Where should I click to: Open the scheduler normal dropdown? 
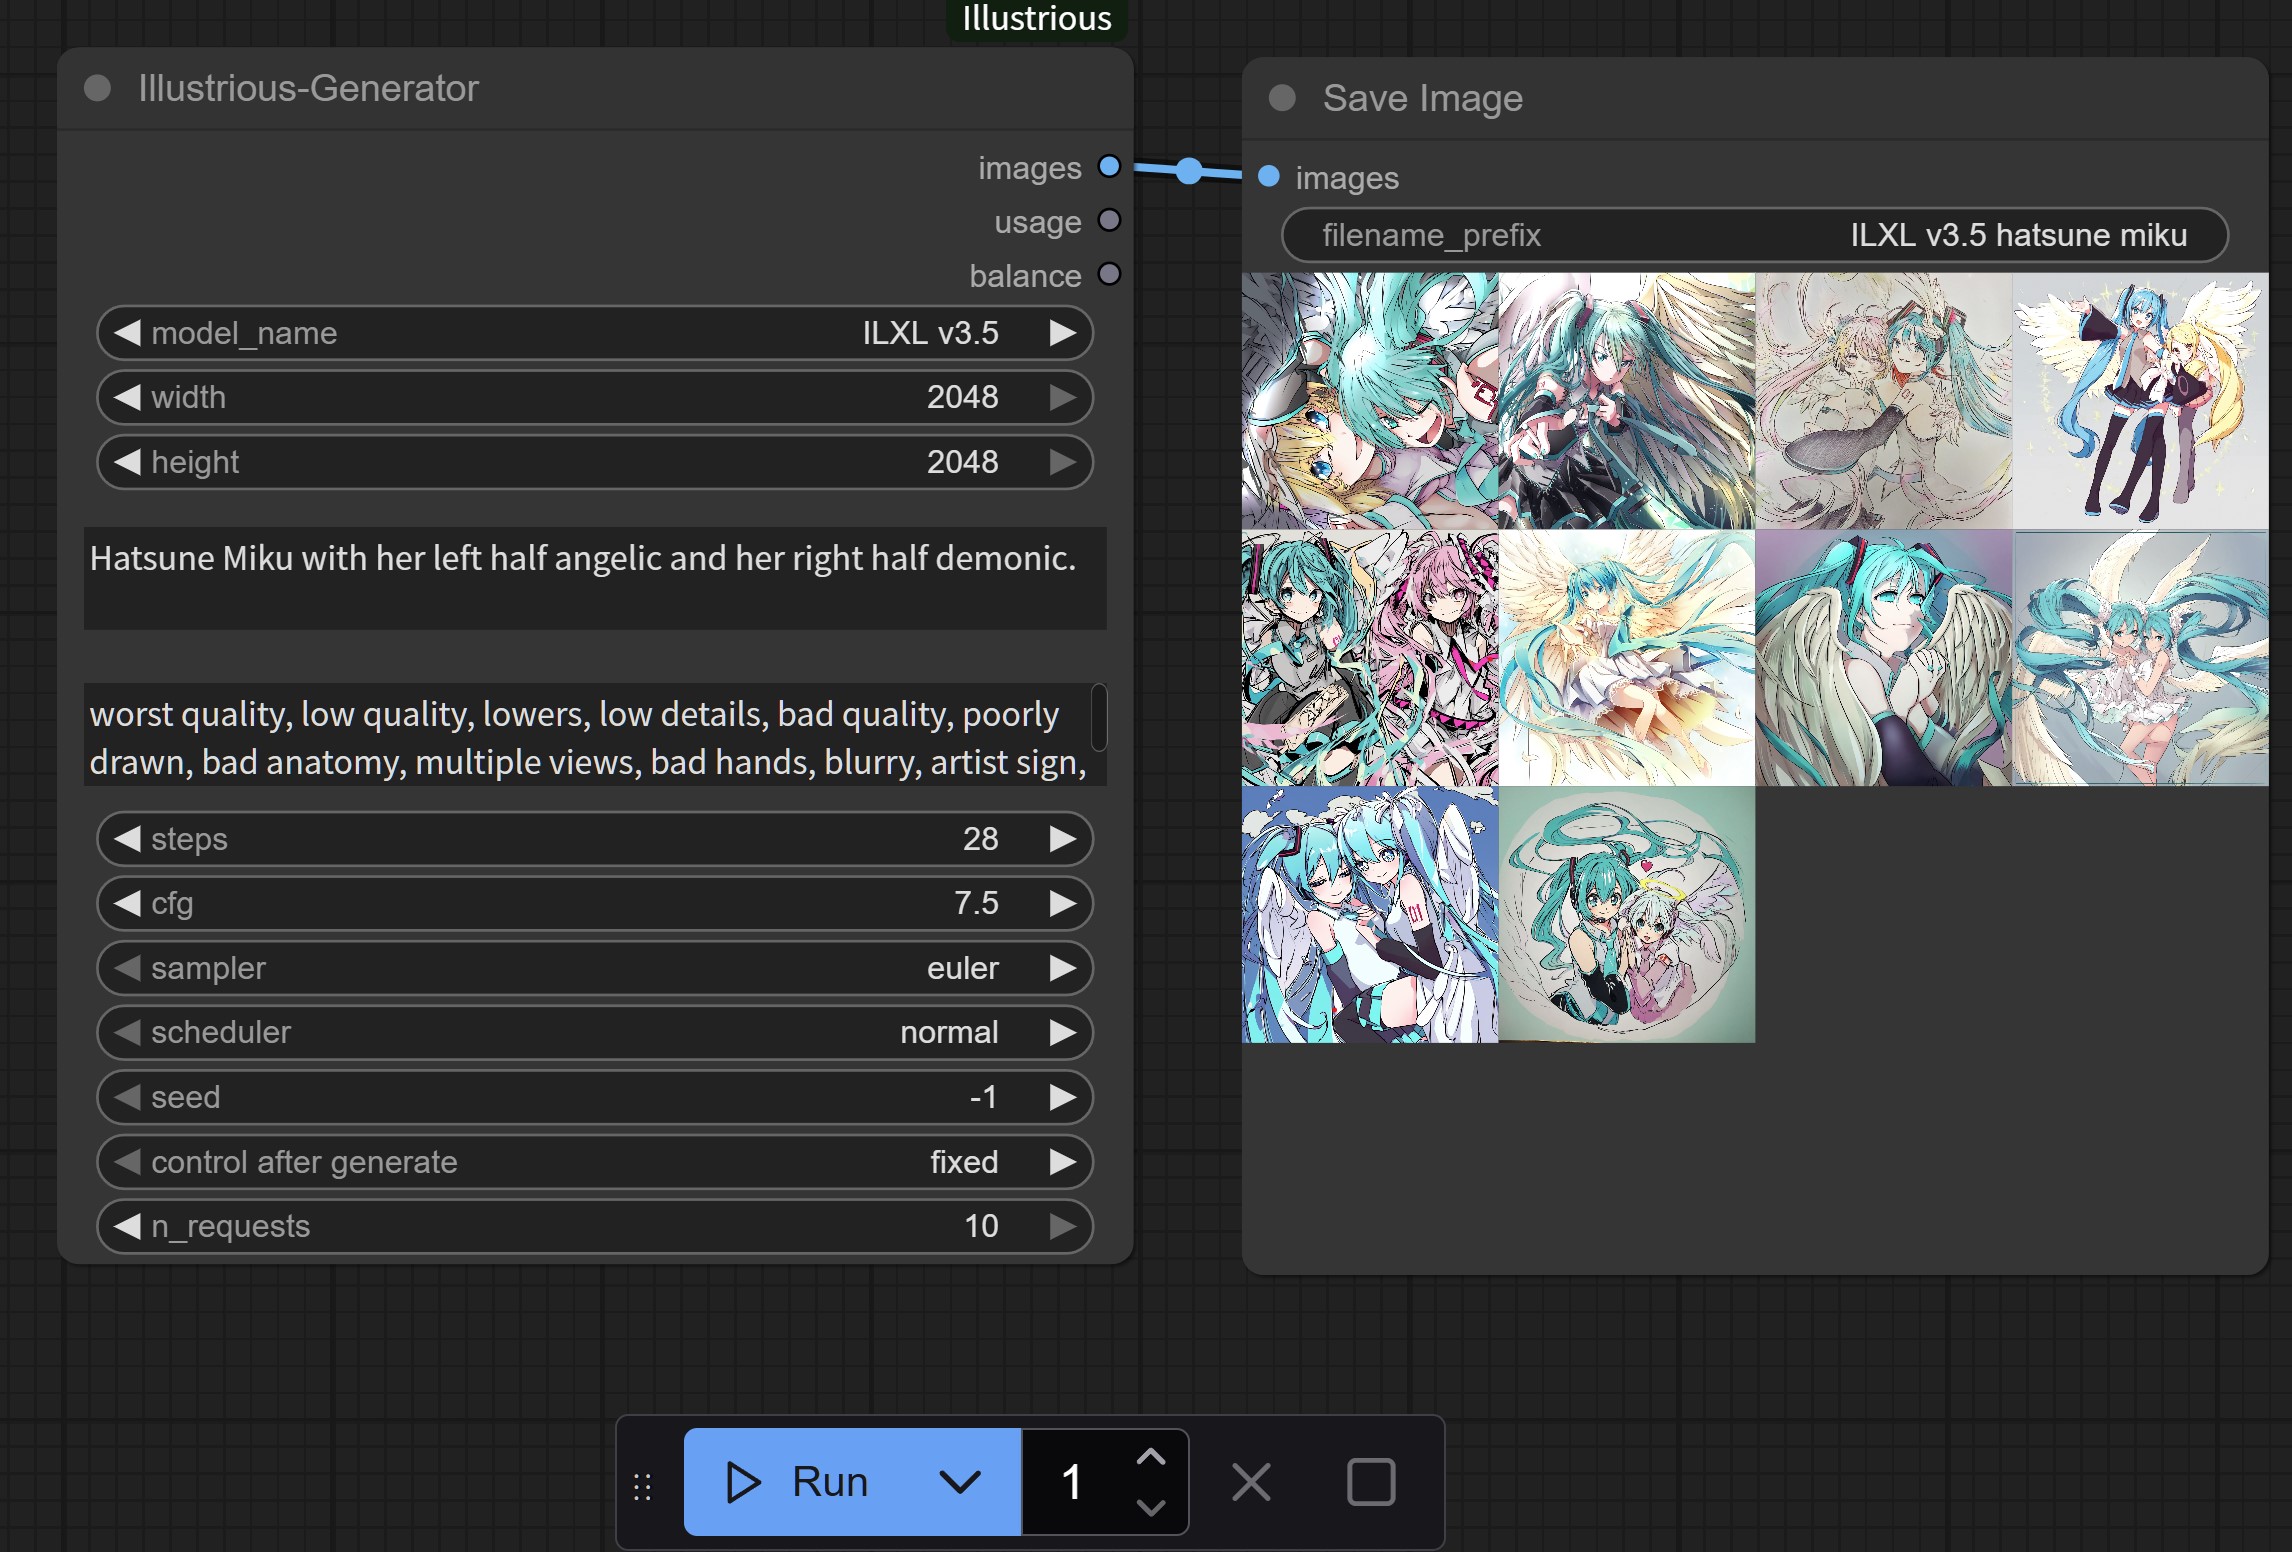point(595,1032)
